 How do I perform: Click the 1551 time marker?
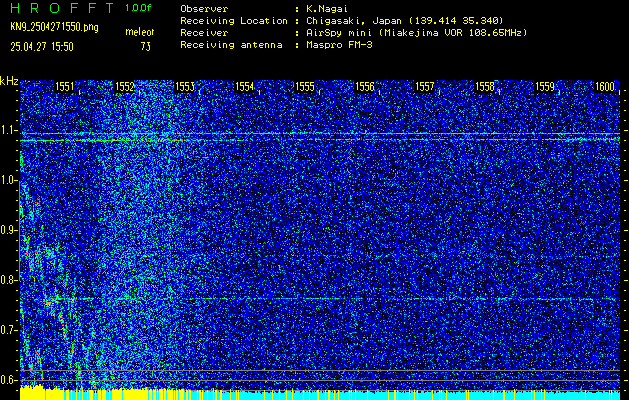click(65, 87)
